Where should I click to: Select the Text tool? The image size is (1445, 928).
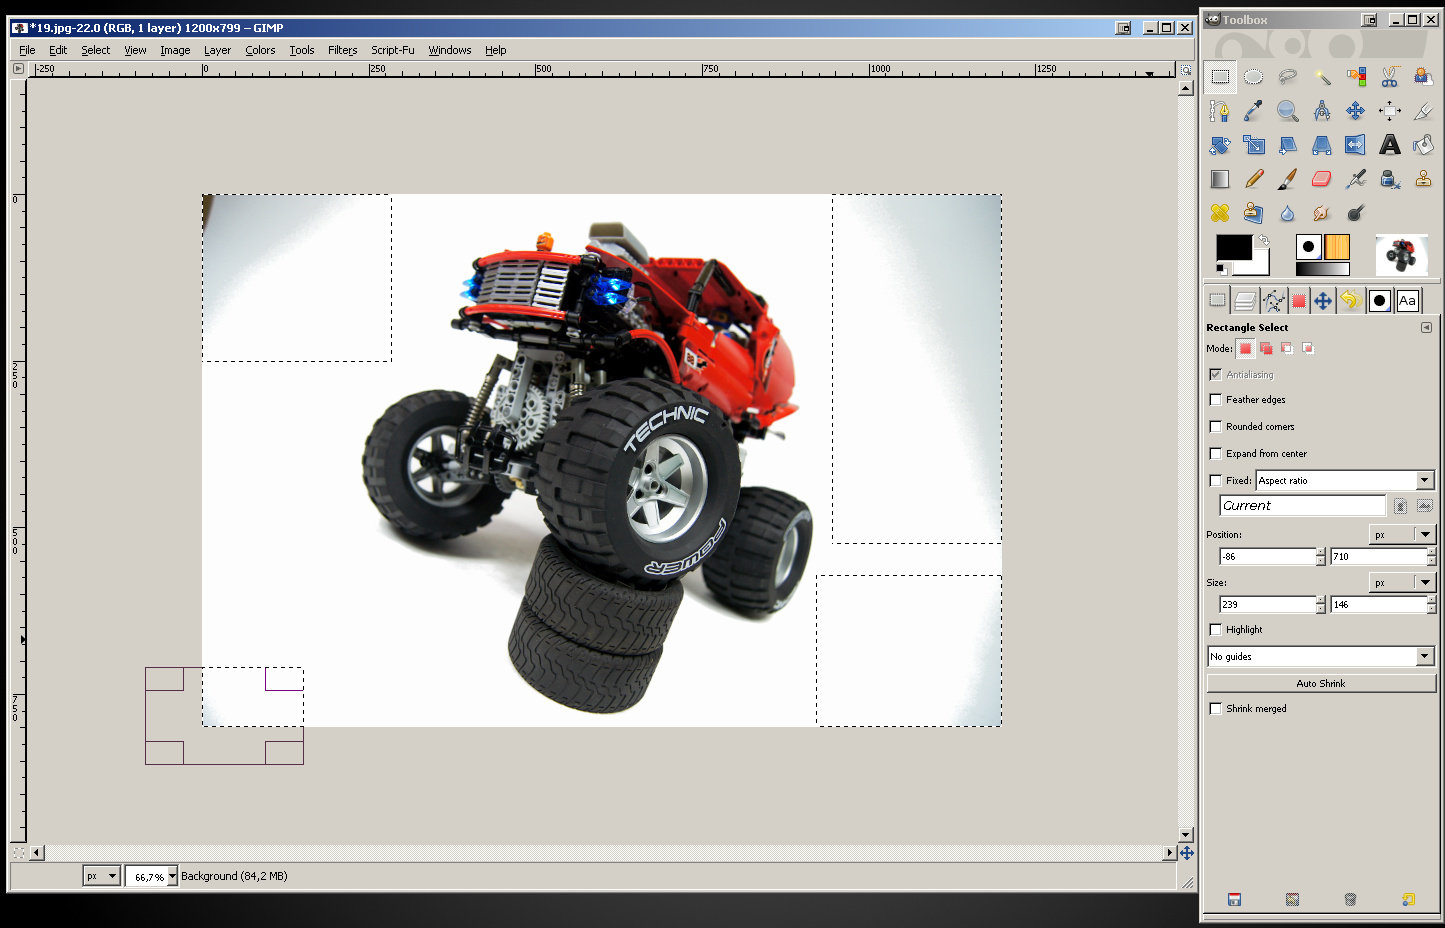(1390, 145)
